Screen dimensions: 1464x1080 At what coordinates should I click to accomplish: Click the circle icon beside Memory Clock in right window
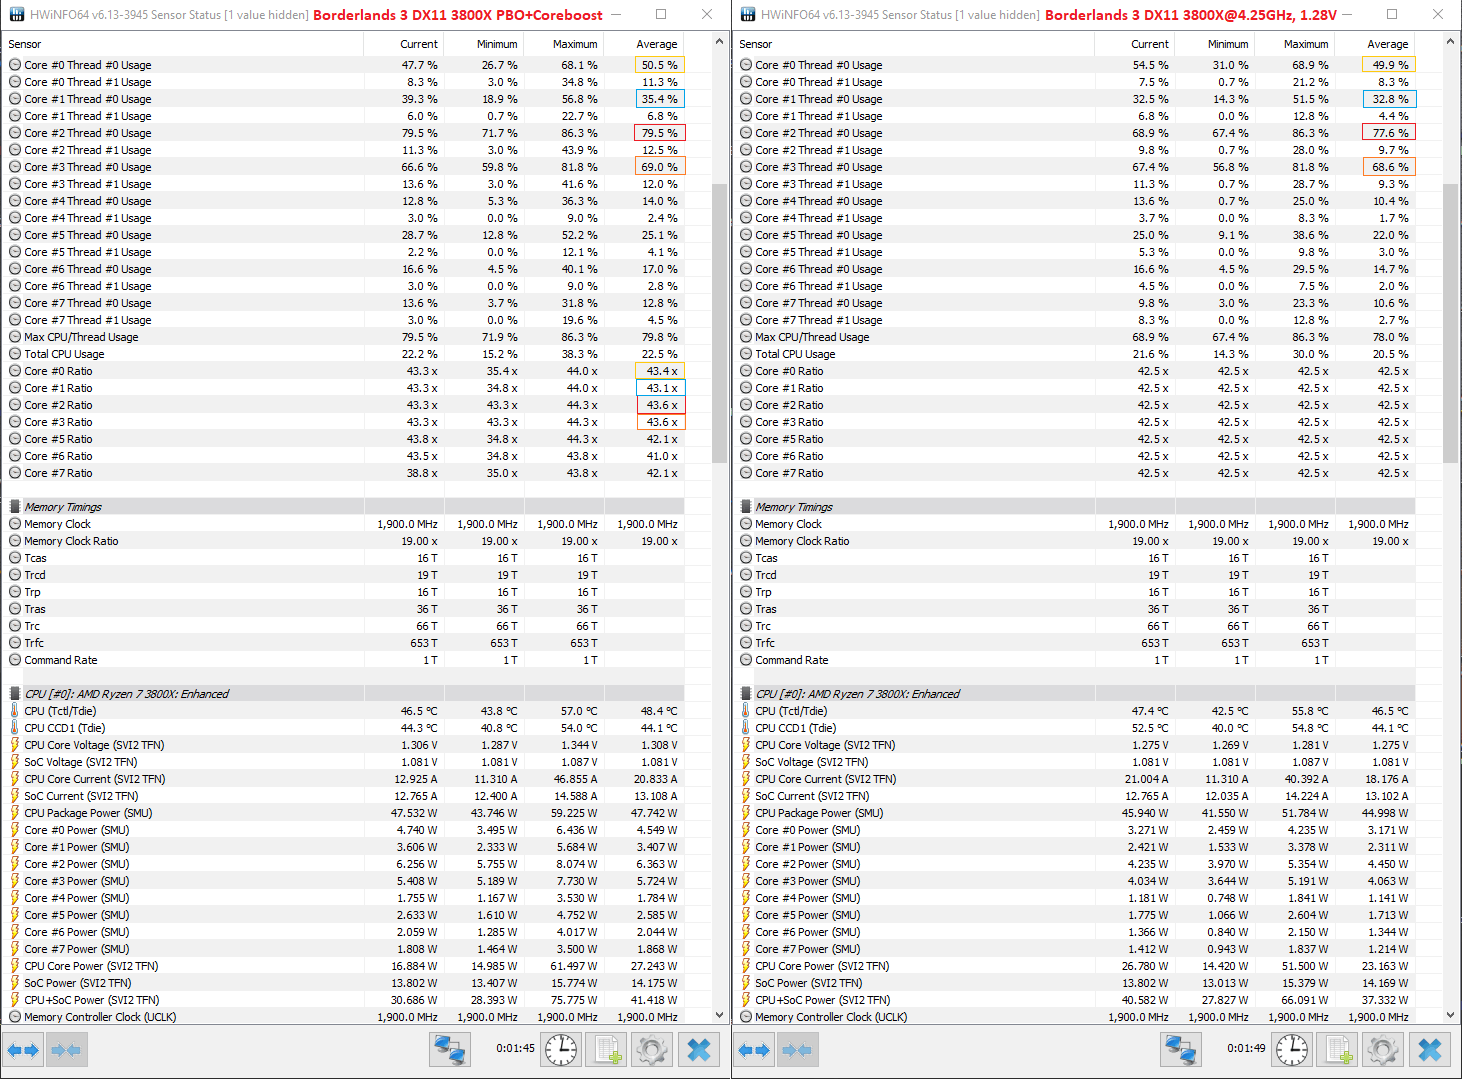click(x=746, y=524)
